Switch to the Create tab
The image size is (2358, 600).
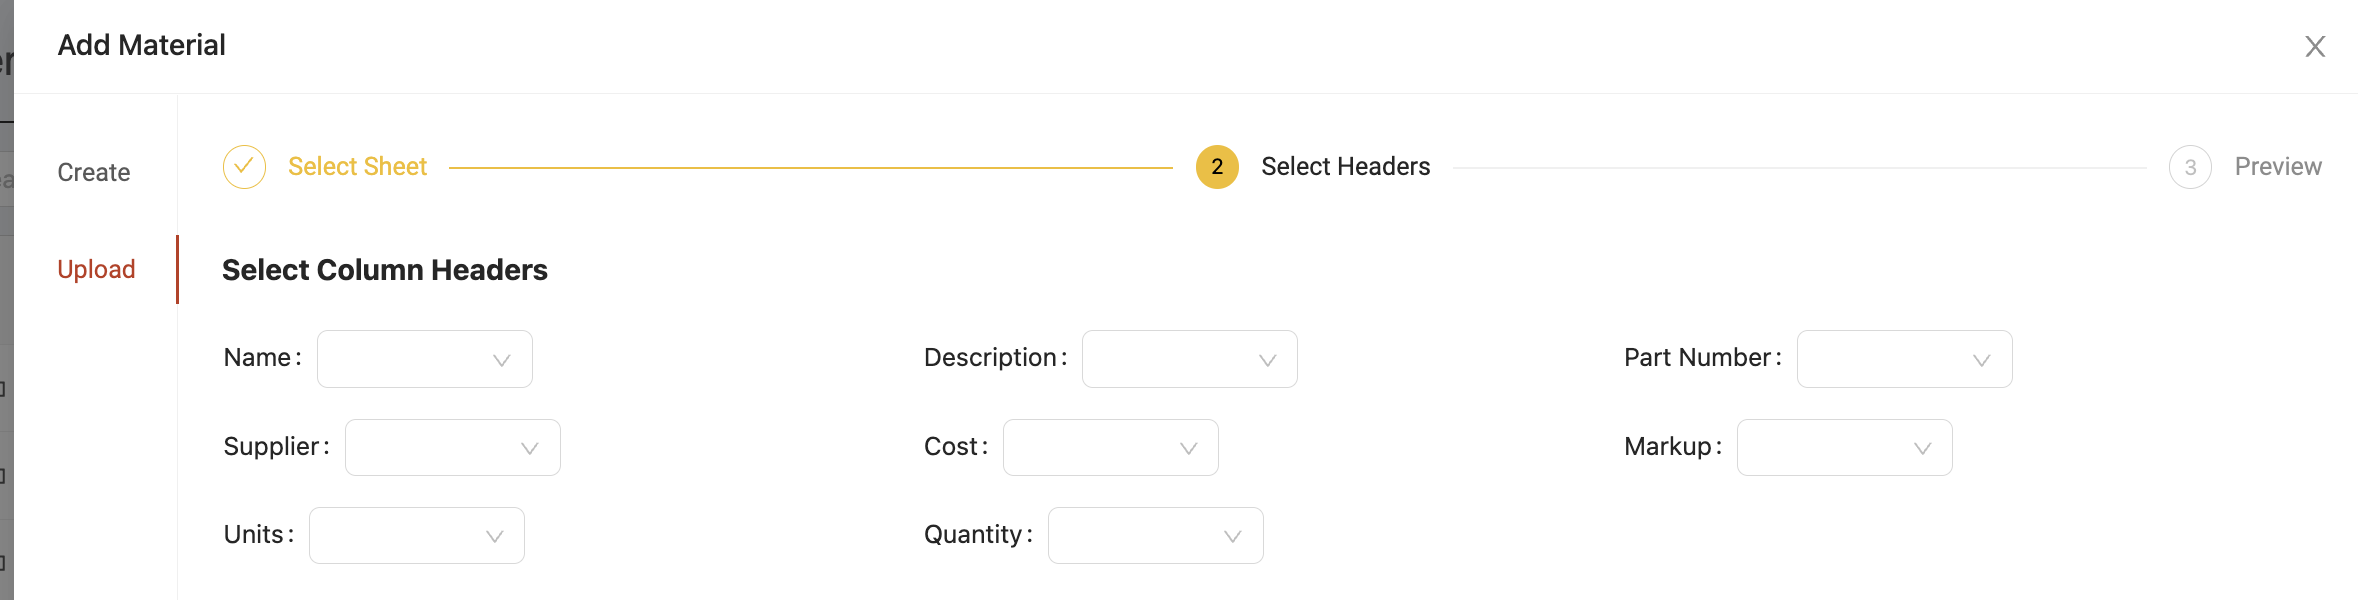tap(94, 172)
